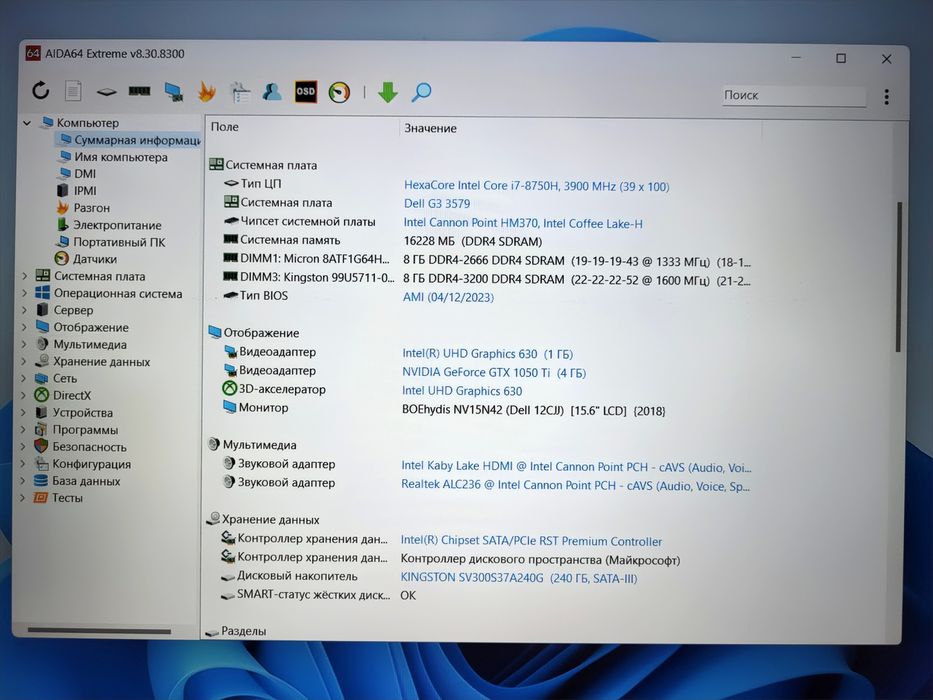Click in the Поиск search field

coord(794,95)
